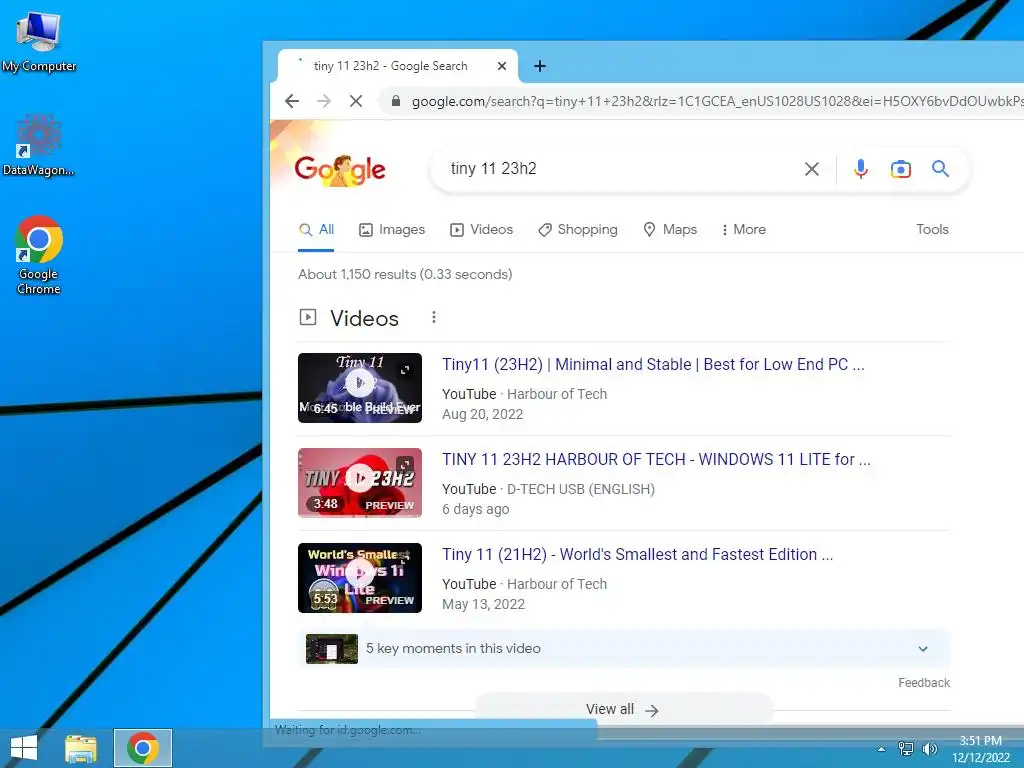Switch to the Videos search tab
Screen dimensions: 1024x768
coord(481,230)
